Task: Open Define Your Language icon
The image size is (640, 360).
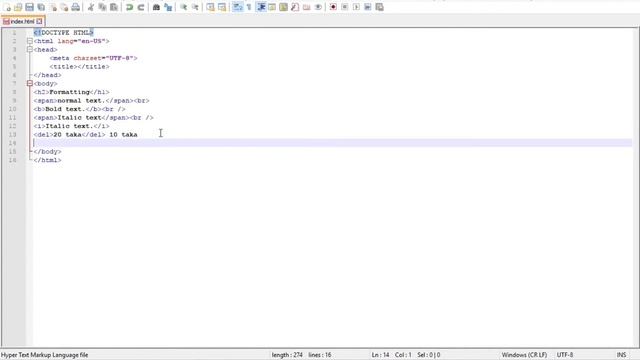Action: (x=272, y=7)
